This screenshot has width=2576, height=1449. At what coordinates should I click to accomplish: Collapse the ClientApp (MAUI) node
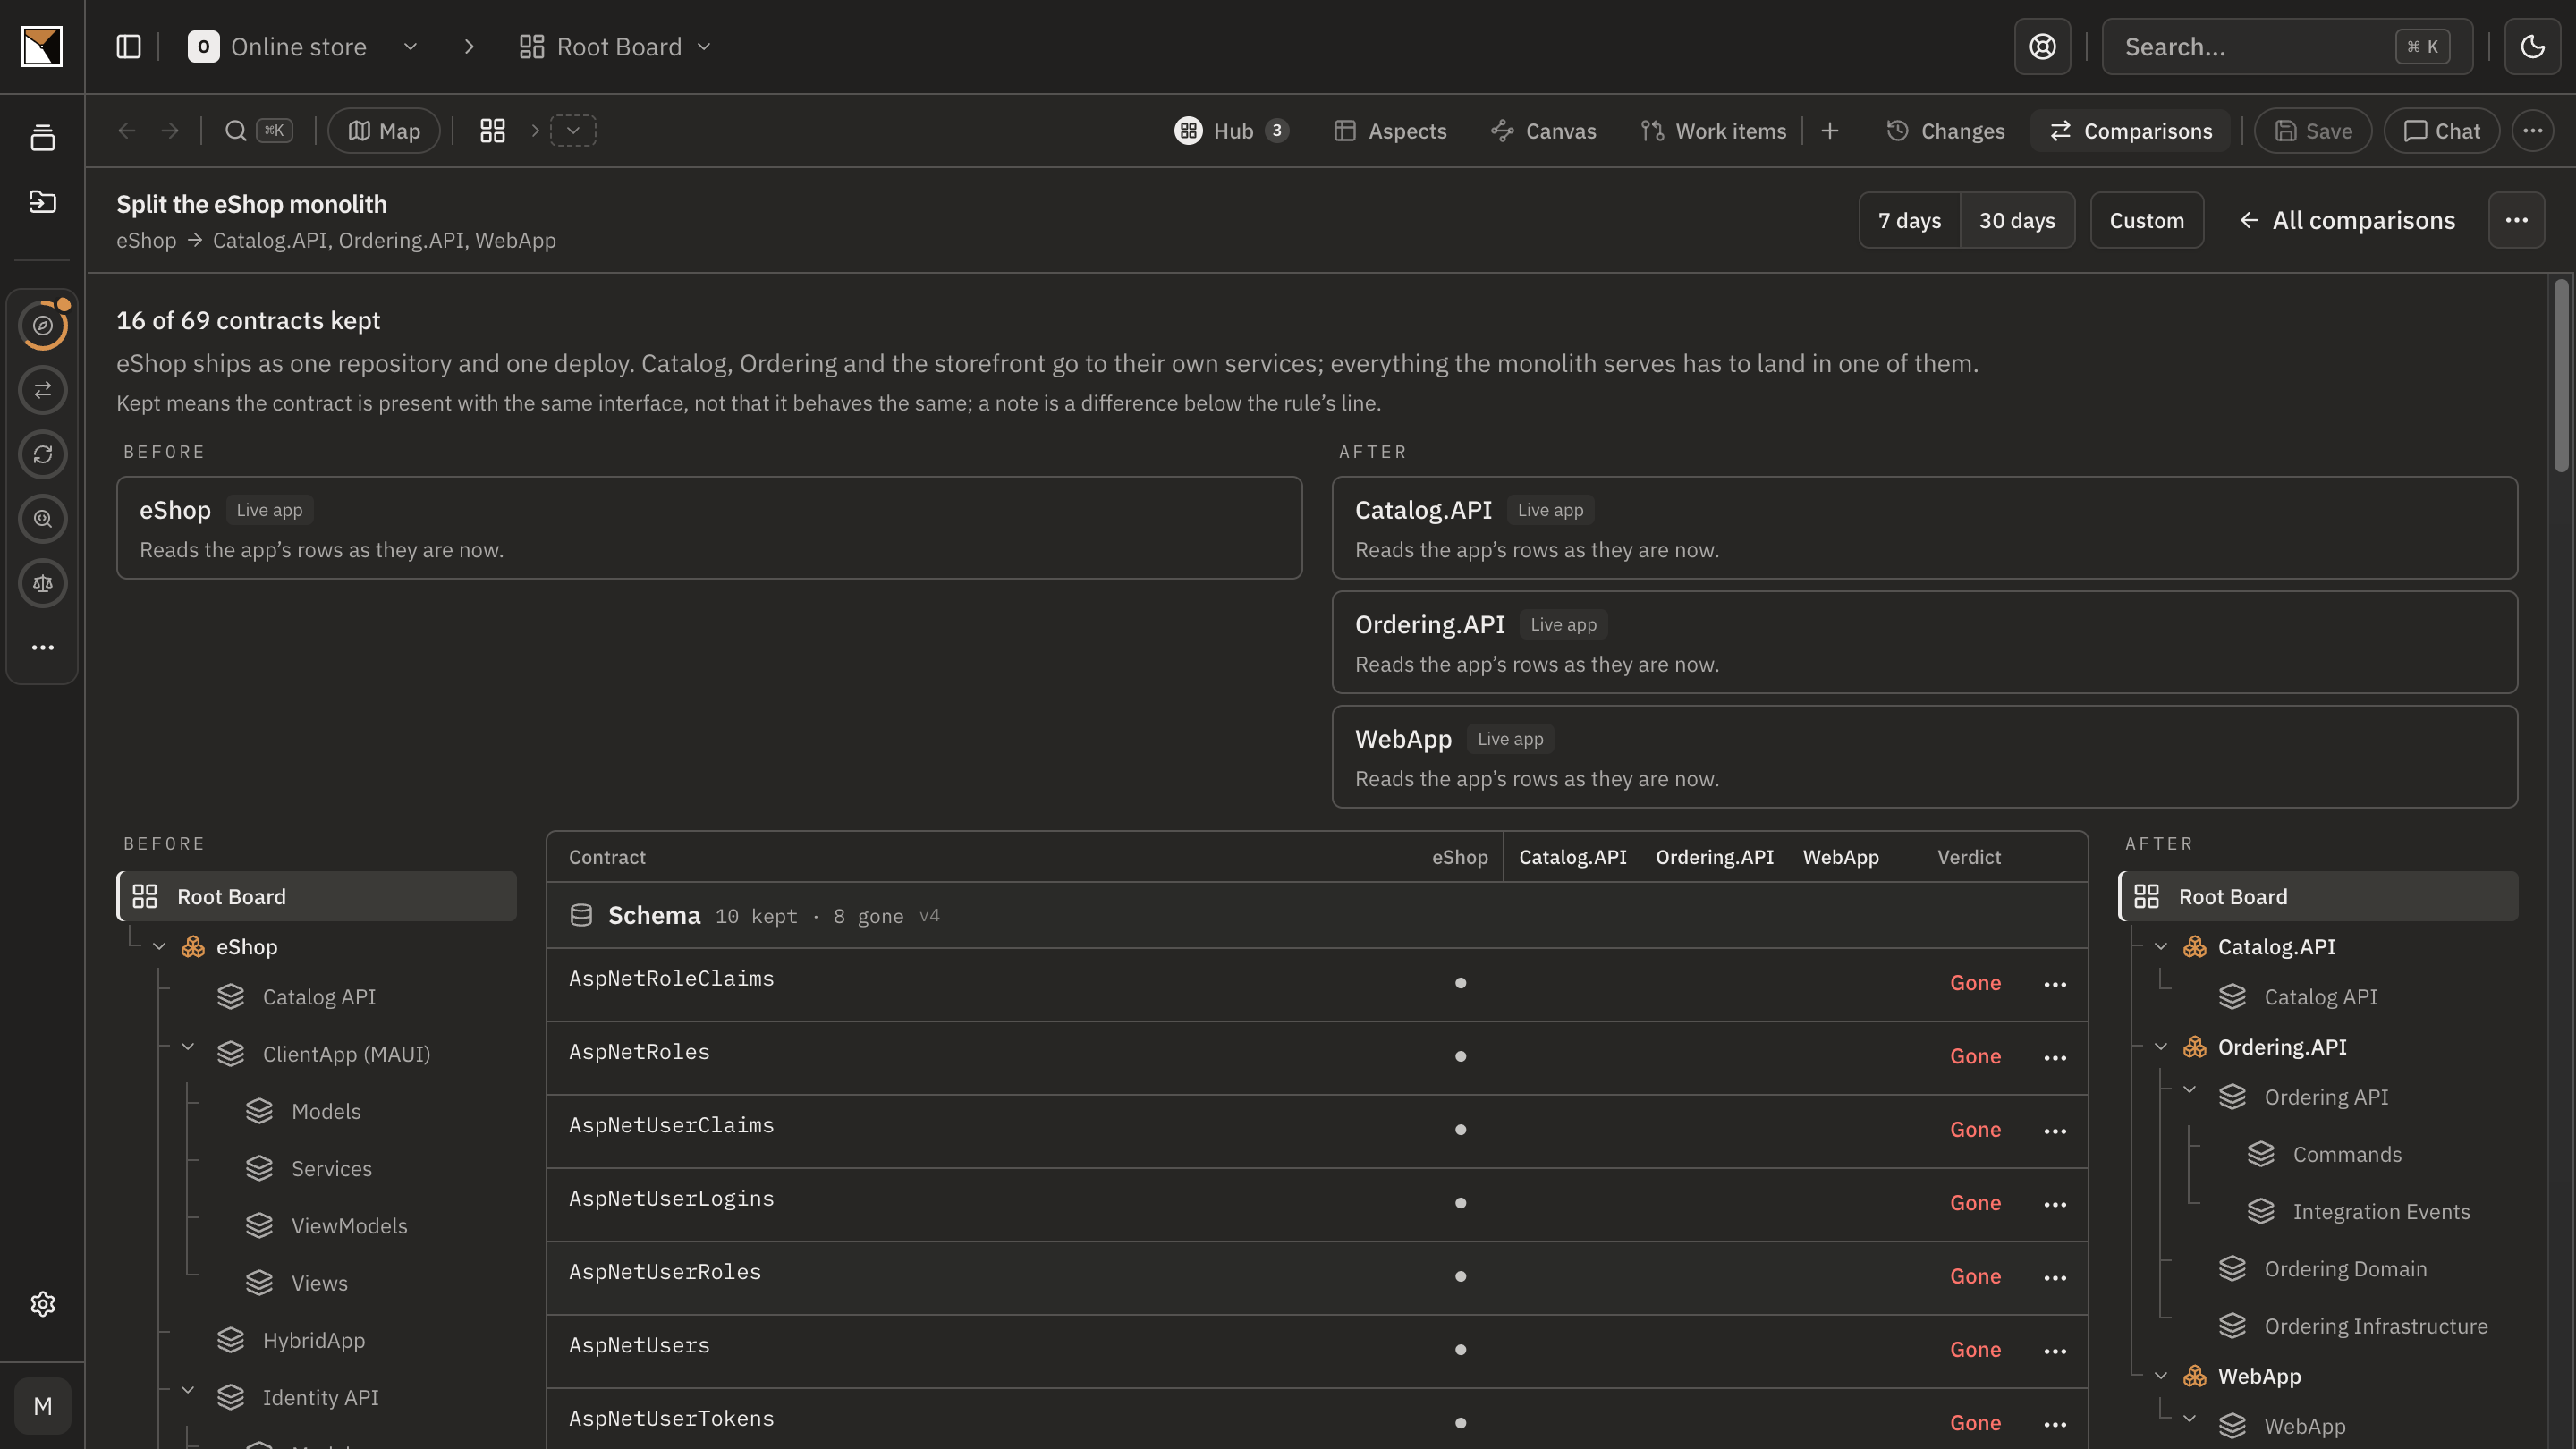tap(187, 1047)
